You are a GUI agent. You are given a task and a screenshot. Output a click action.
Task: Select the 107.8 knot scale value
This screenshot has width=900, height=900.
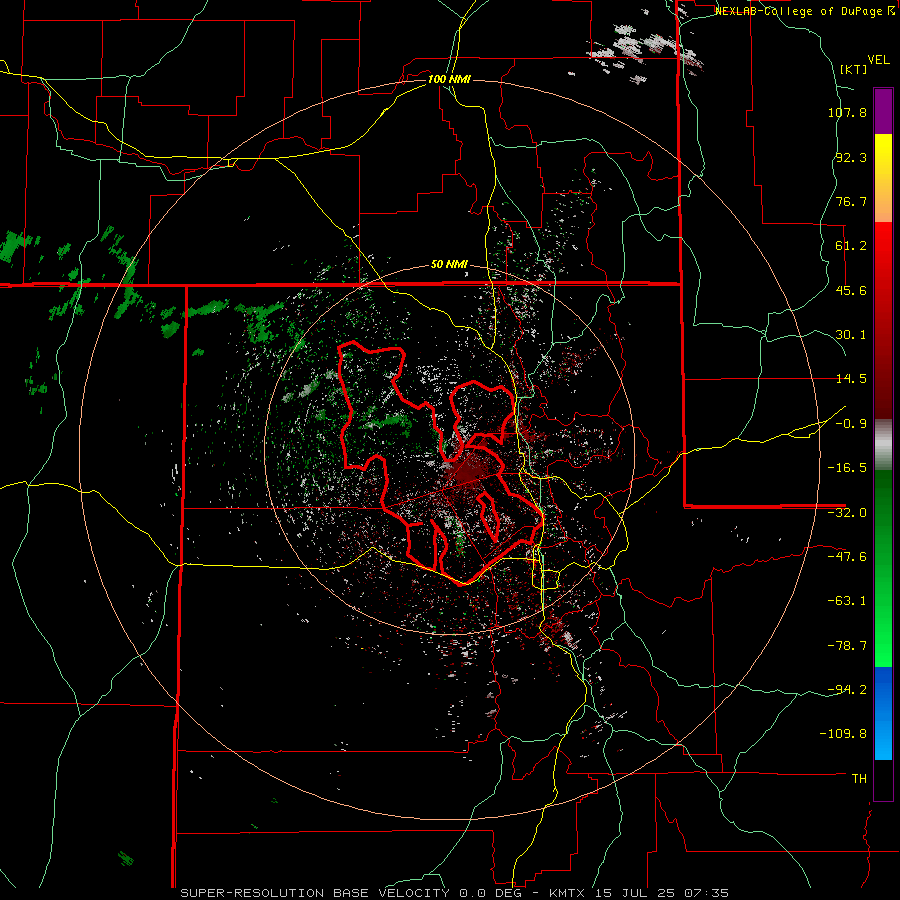point(847,112)
